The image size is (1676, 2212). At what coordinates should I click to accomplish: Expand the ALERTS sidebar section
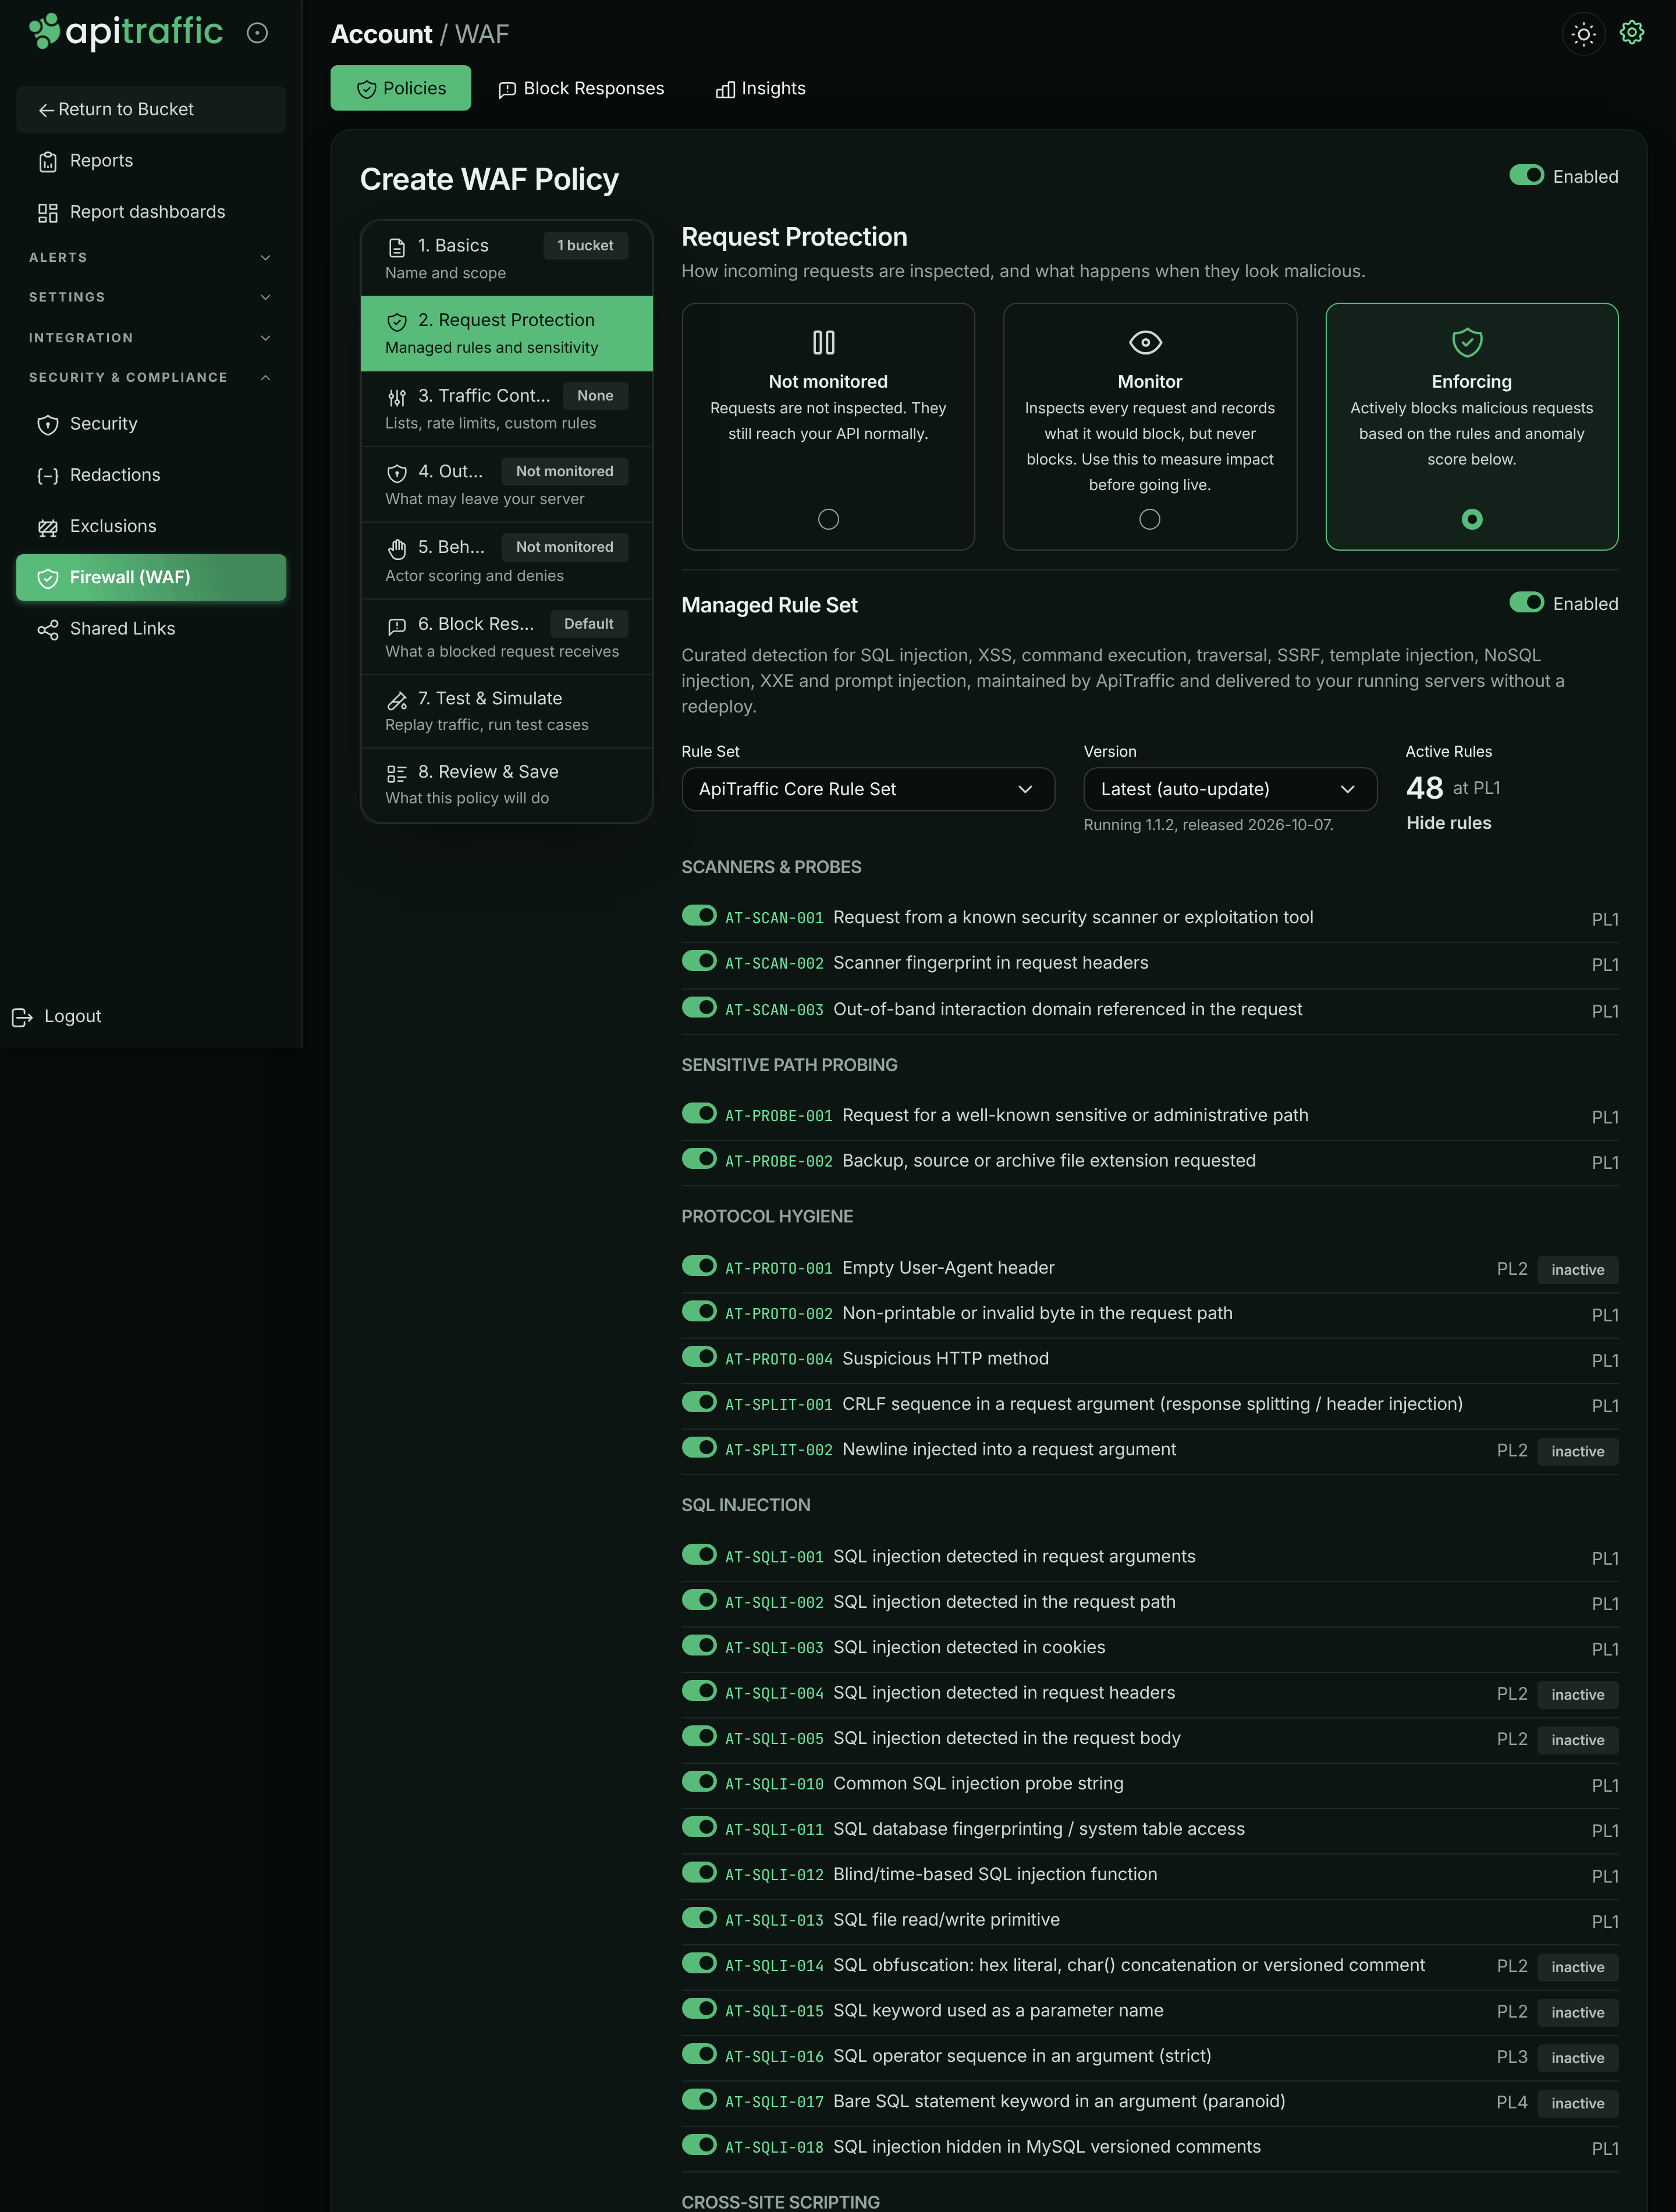[150, 257]
